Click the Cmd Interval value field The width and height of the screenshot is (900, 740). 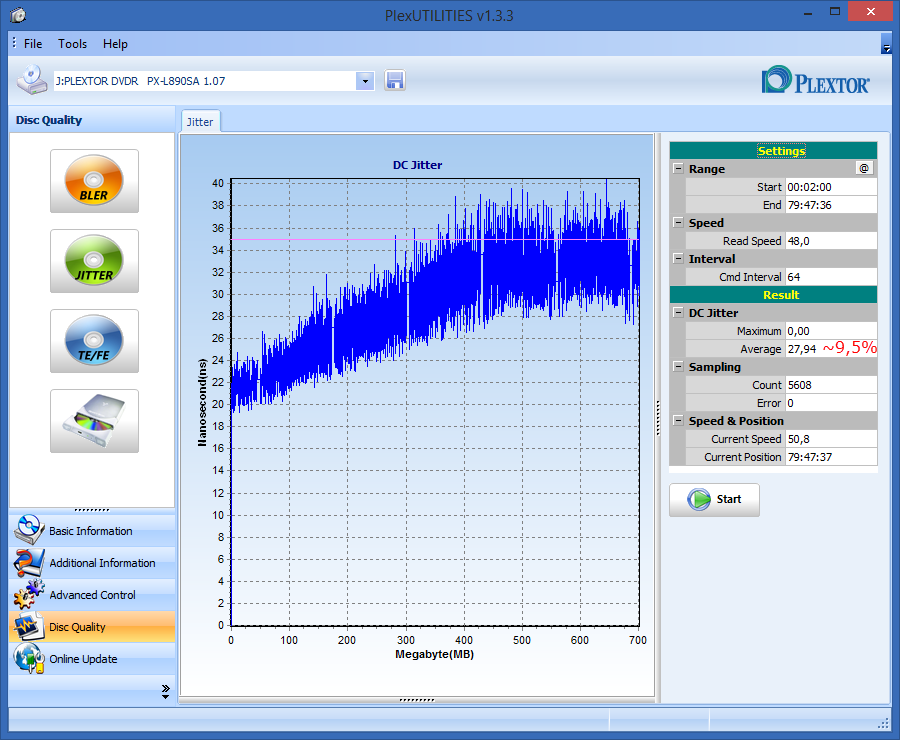(831, 277)
